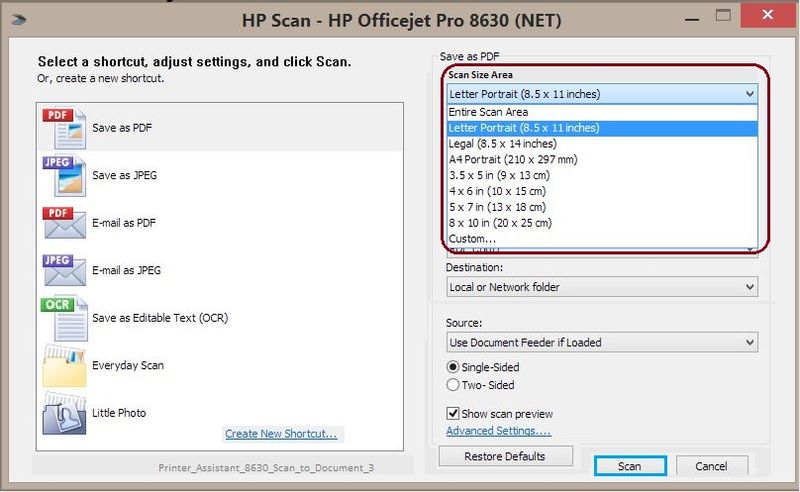This screenshot has height=492, width=800.
Task: Select the Save as PDF shortcut label
Action: 122,128
